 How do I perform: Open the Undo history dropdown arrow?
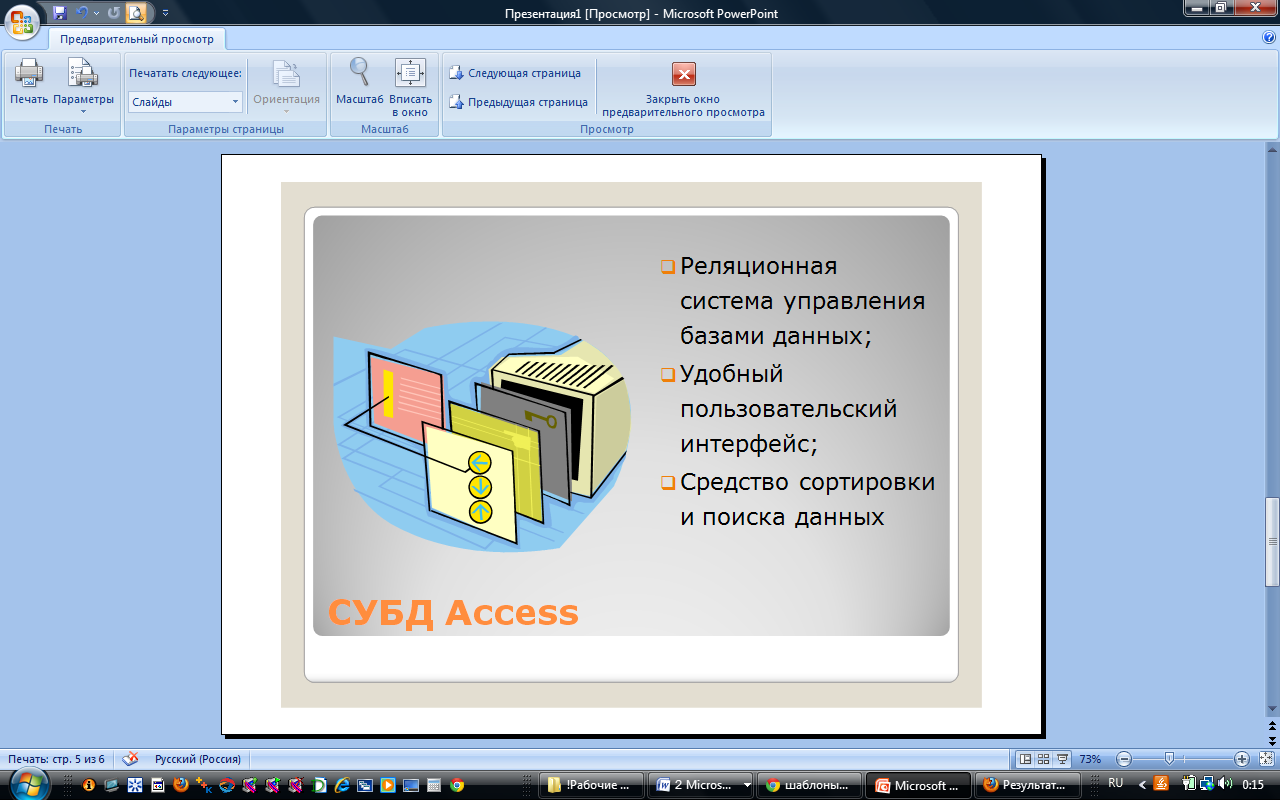tap(96, 14)
